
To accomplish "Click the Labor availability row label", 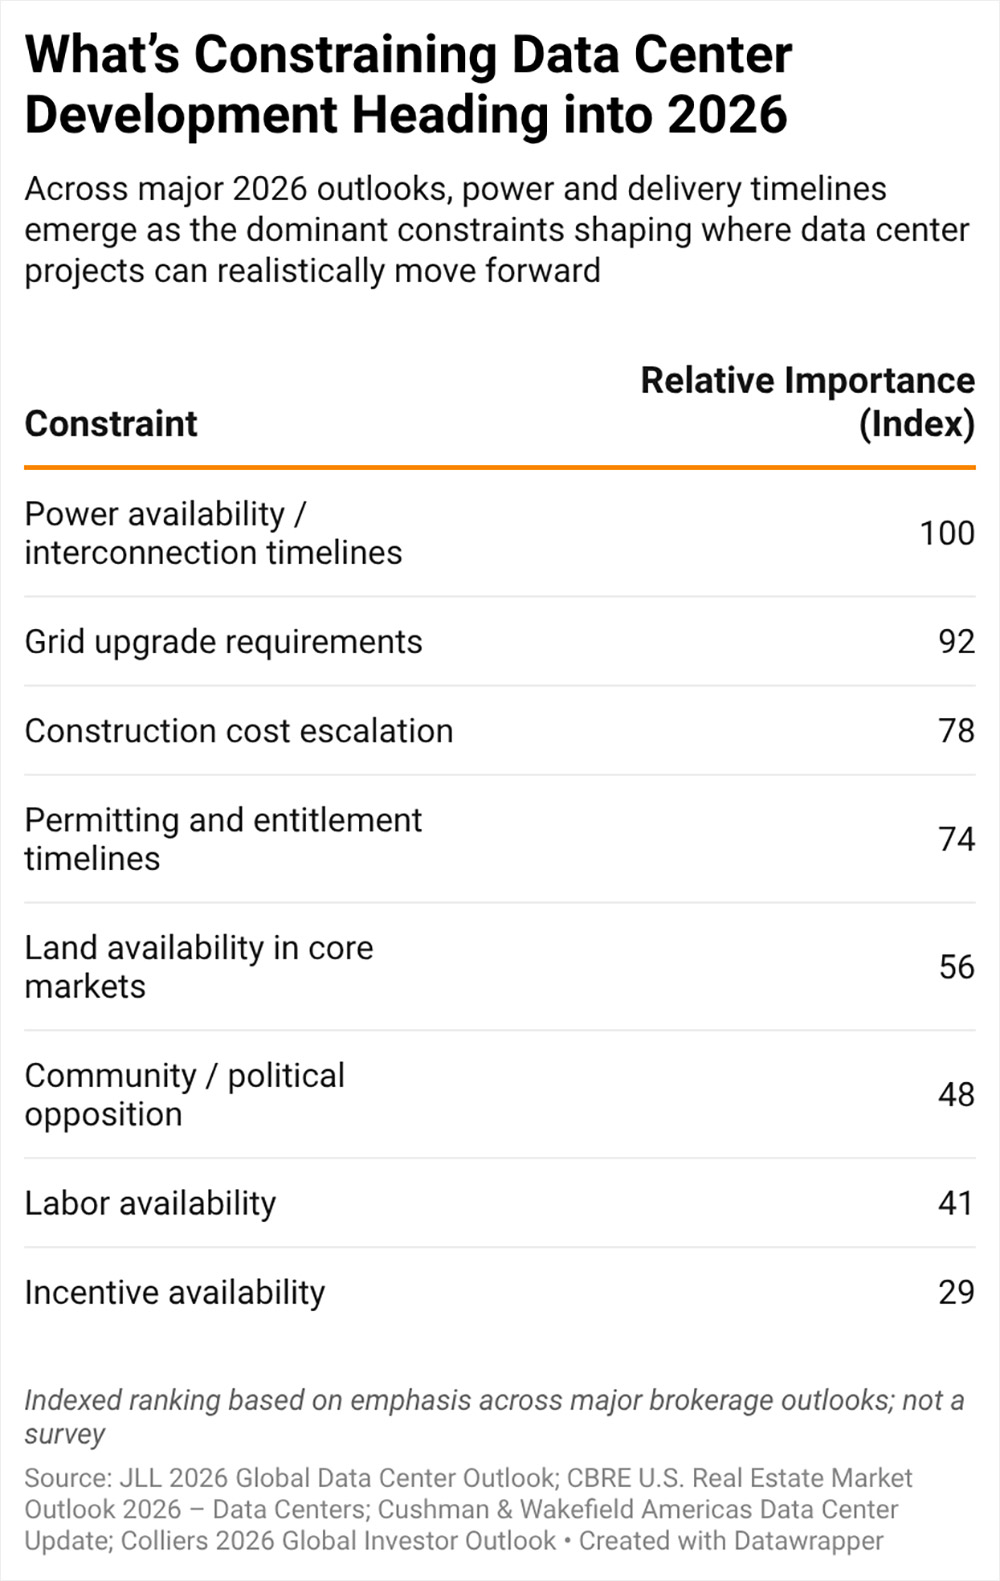I will coord(150,1203).
